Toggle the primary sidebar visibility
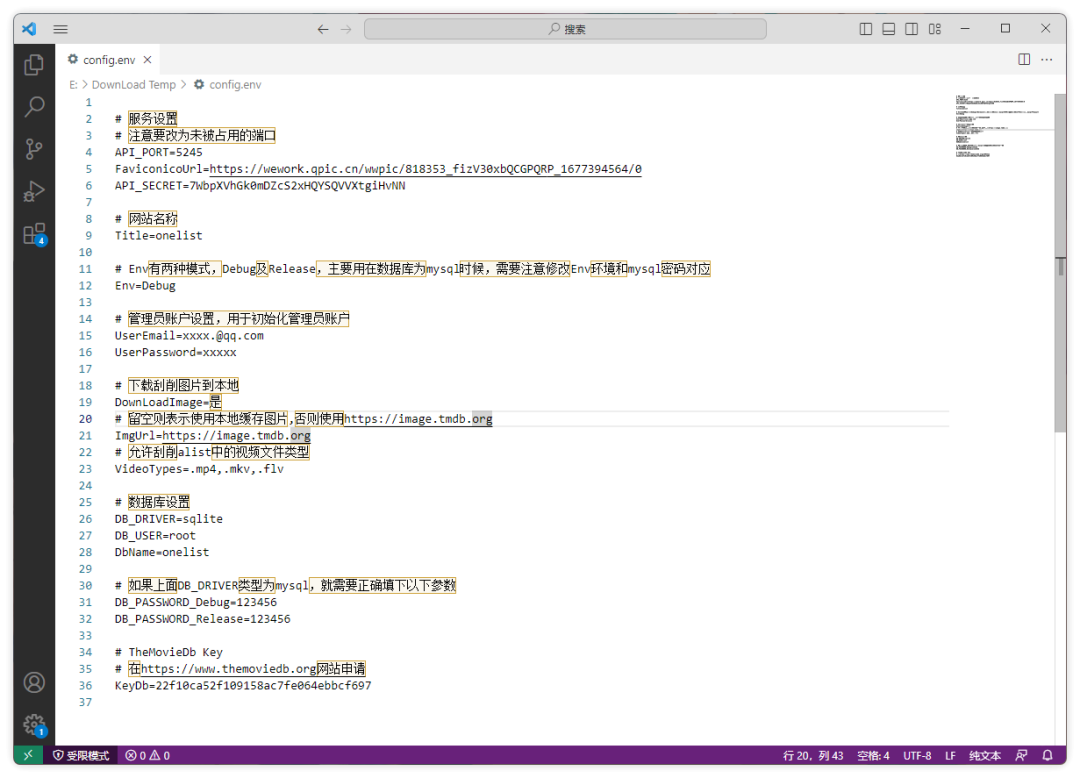1080x778 pixels. [865, 28]
